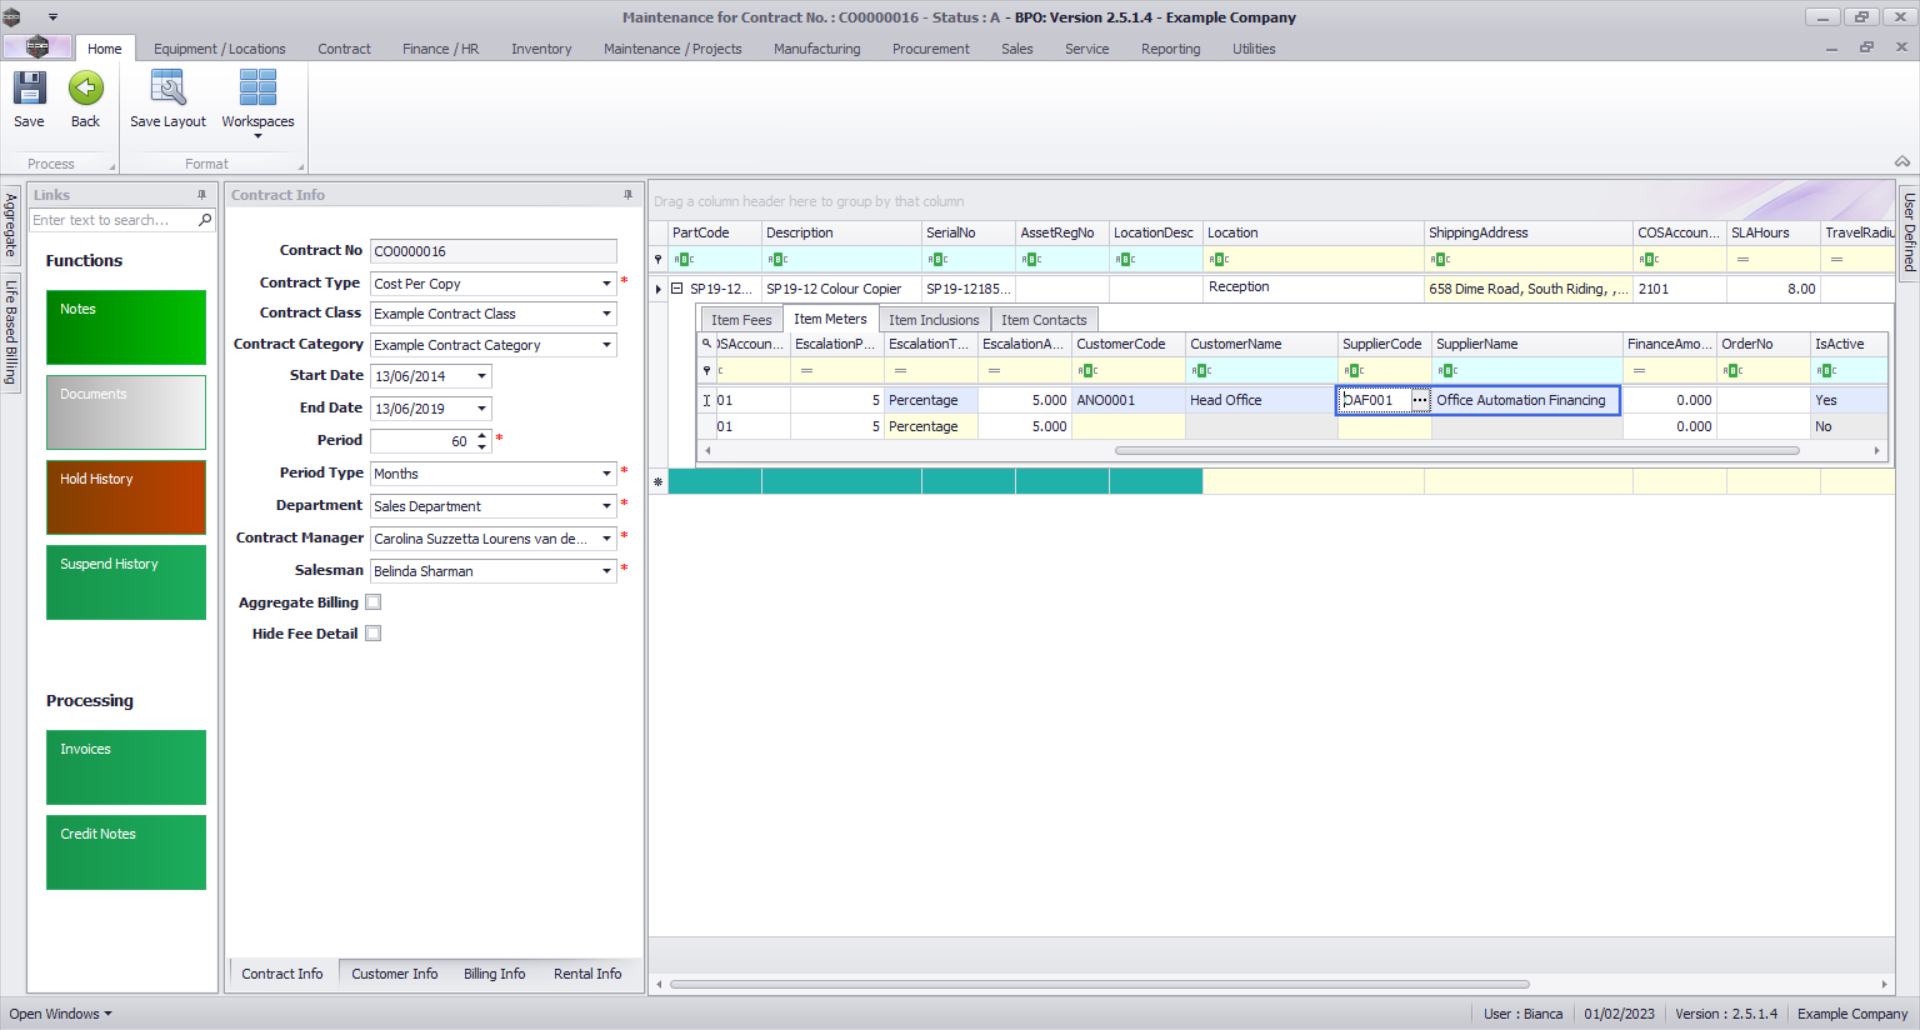Click the search magnifier in Links panel
1920x1030 pixels.
tap(205, 220)
